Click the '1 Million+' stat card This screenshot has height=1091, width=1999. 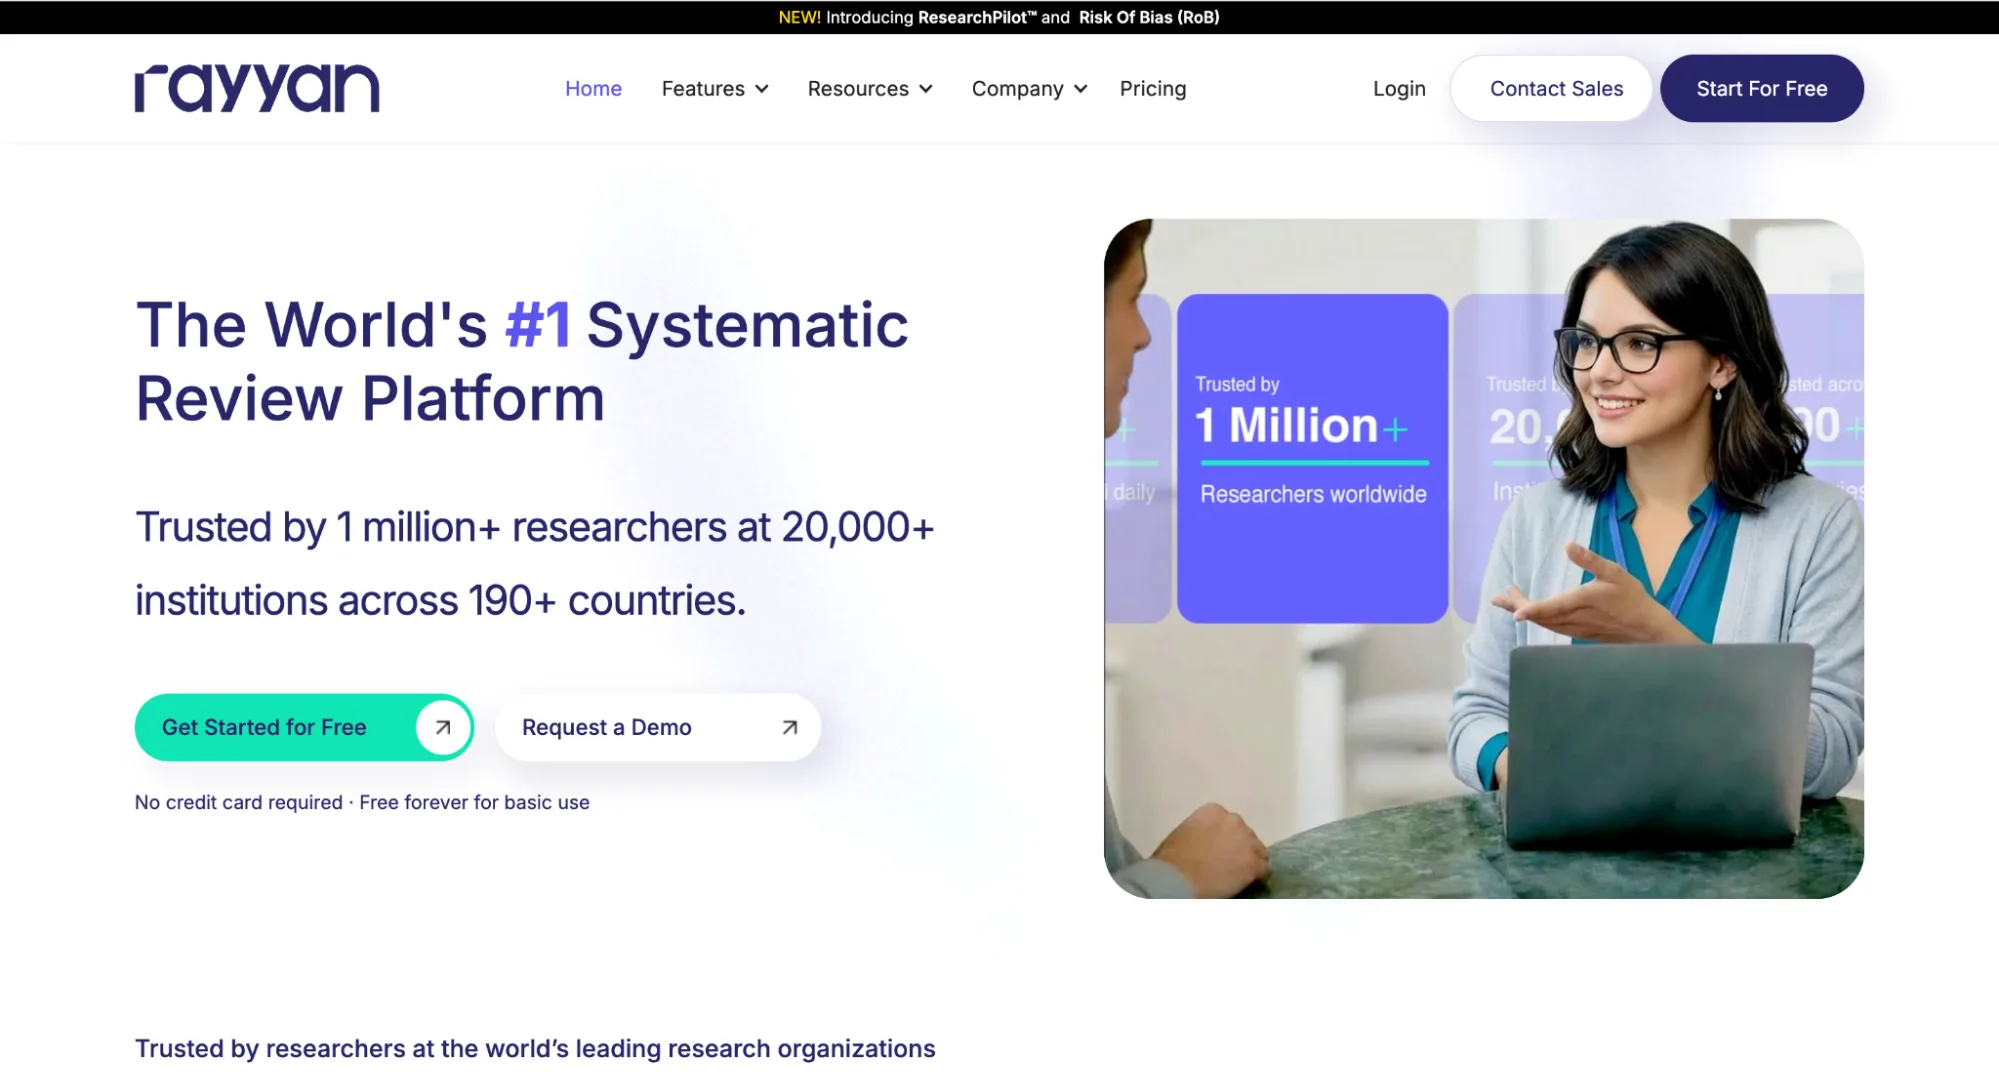[1312, 458]
